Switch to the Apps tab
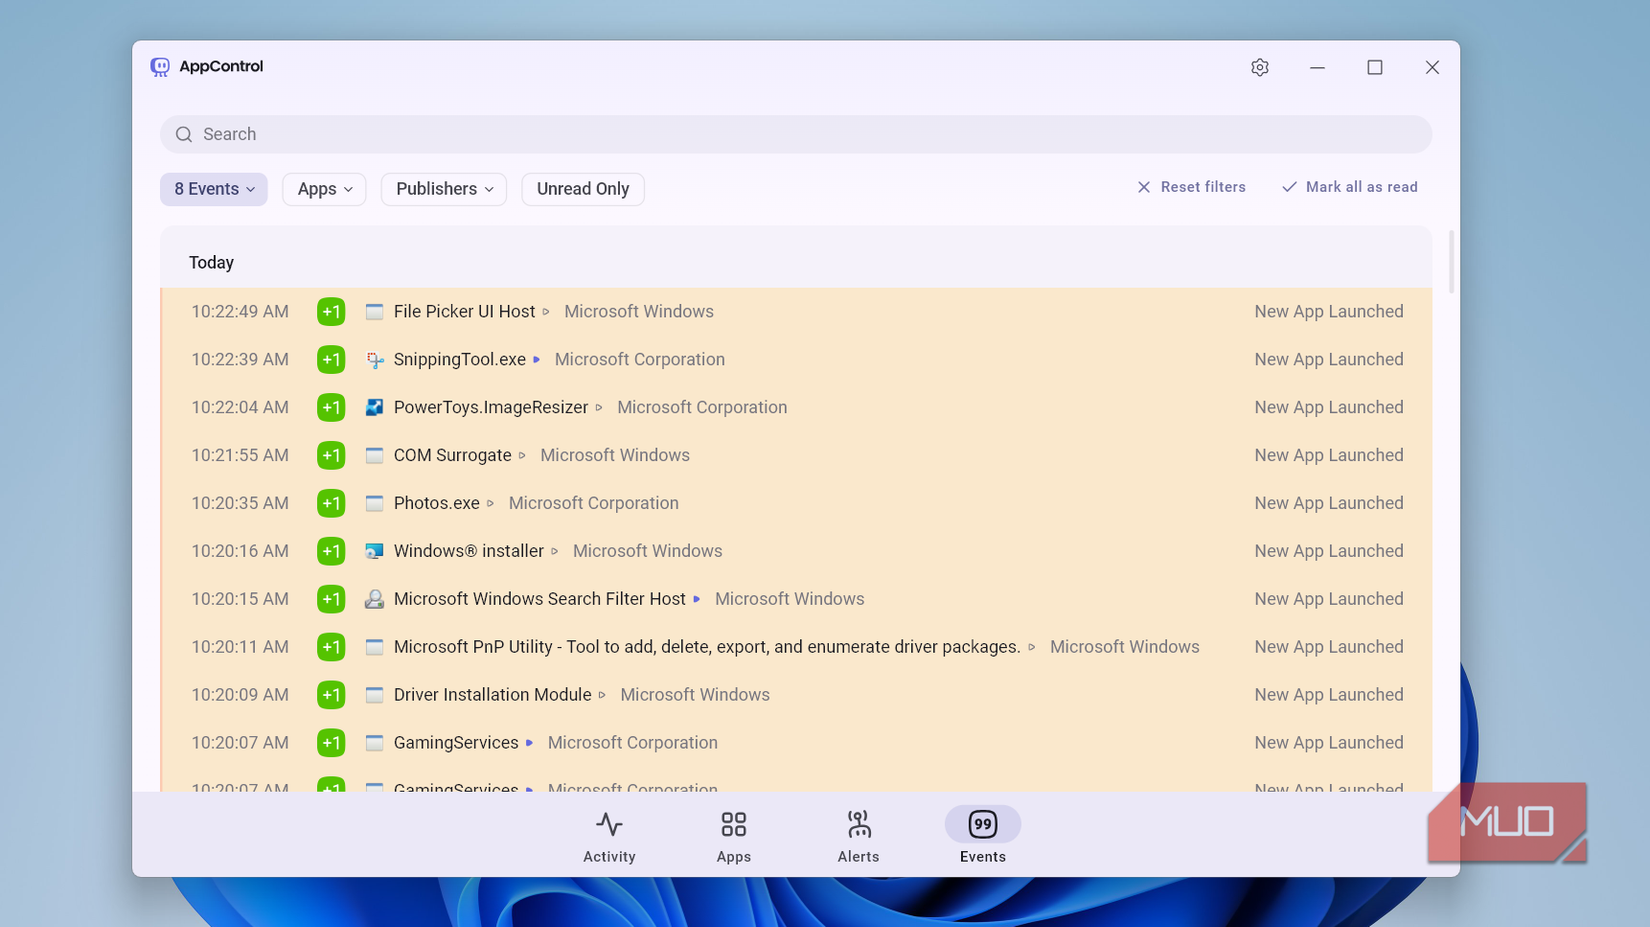The image size is (1650, 927). coord(733,836)
